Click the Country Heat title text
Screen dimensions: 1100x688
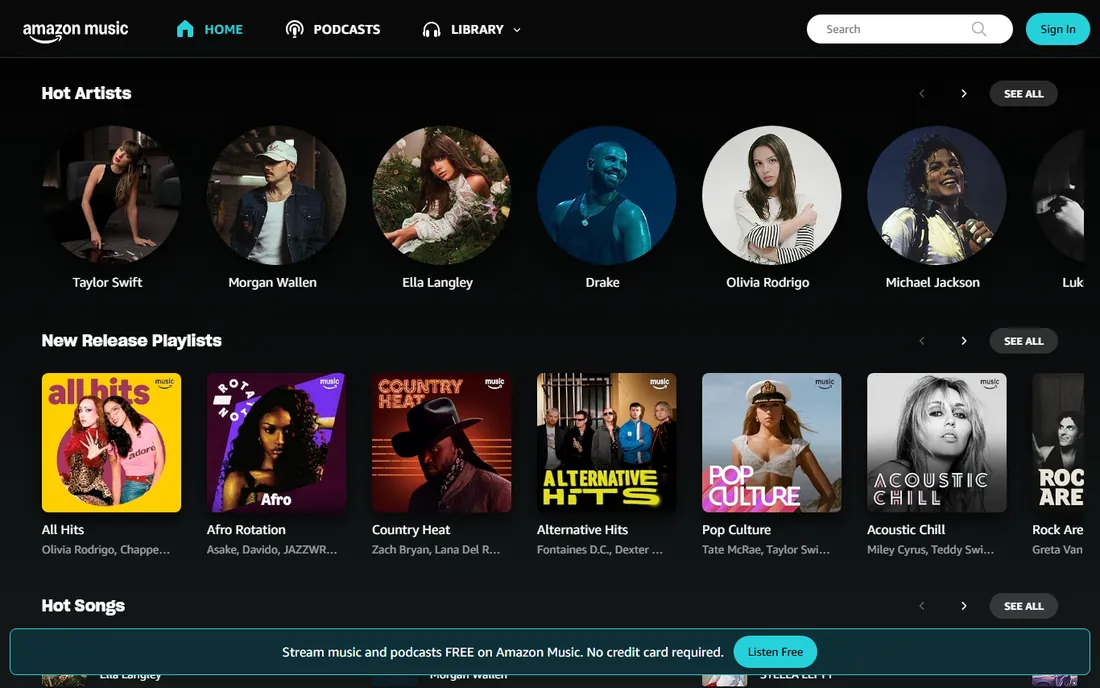[x=411, y=530]
